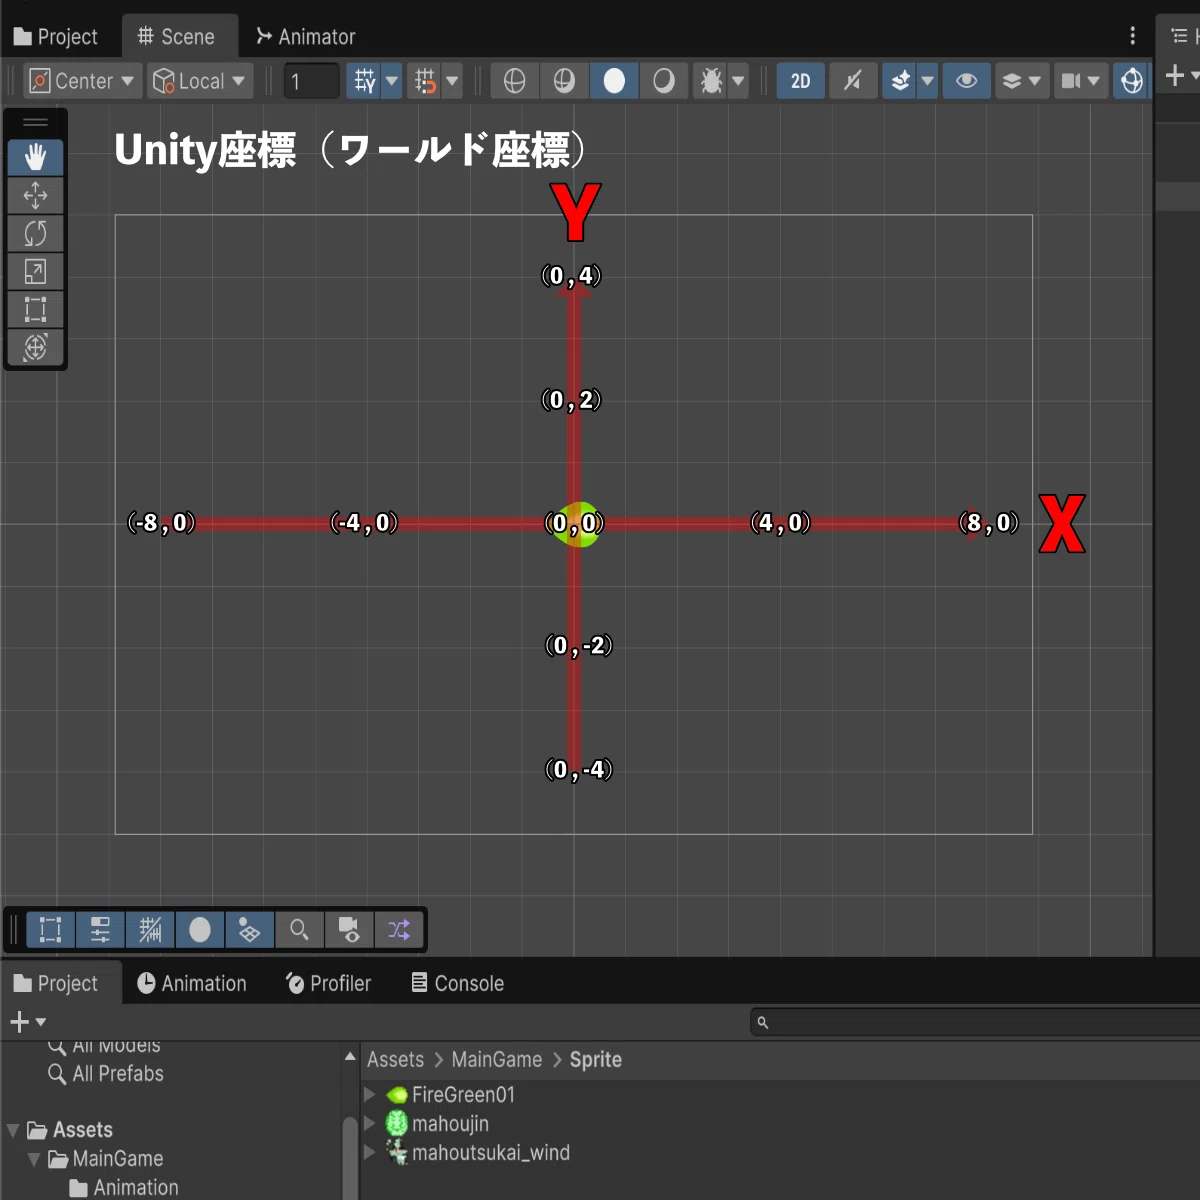Open snap increment settings dropdown
The image size is (1200, 1200).
[452, 81]
